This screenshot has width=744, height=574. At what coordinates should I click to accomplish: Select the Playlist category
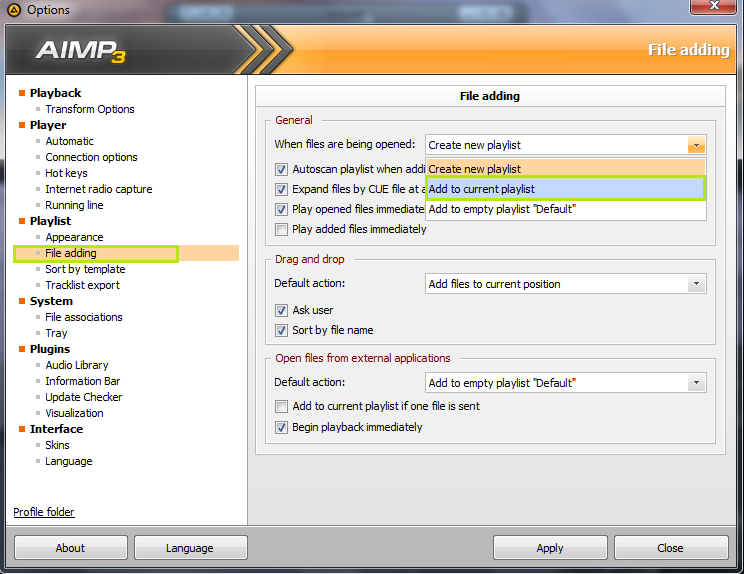50,221
